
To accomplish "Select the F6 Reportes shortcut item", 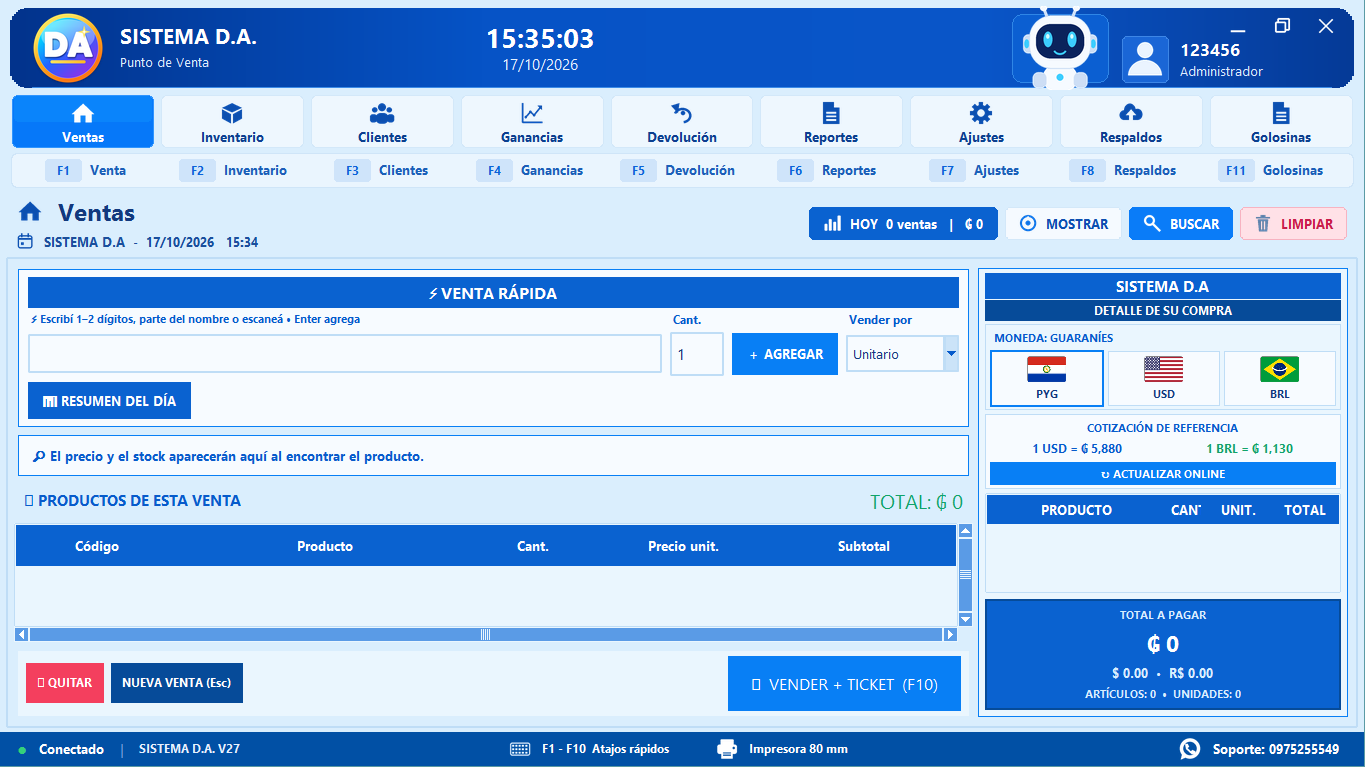I will pyautogui.click(x=827, y=171).
